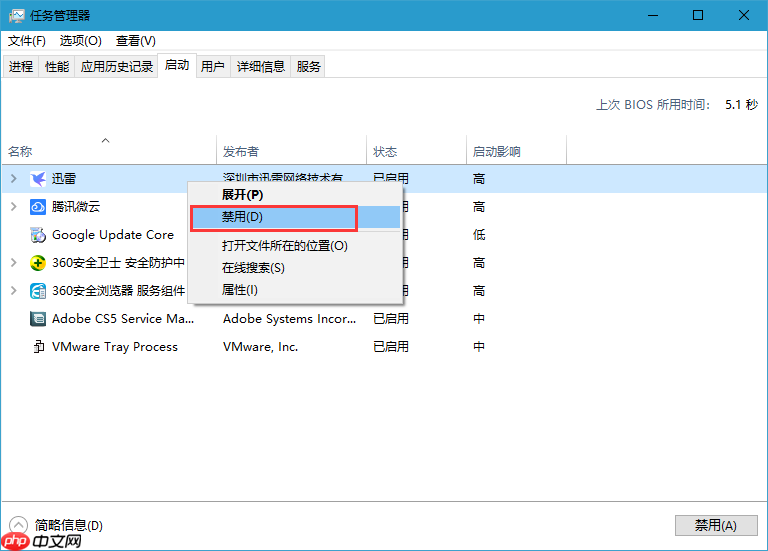Screen dimensions: 768x551
Task: Click 中 impact in VMware row
Action: [x=479, y=347]
